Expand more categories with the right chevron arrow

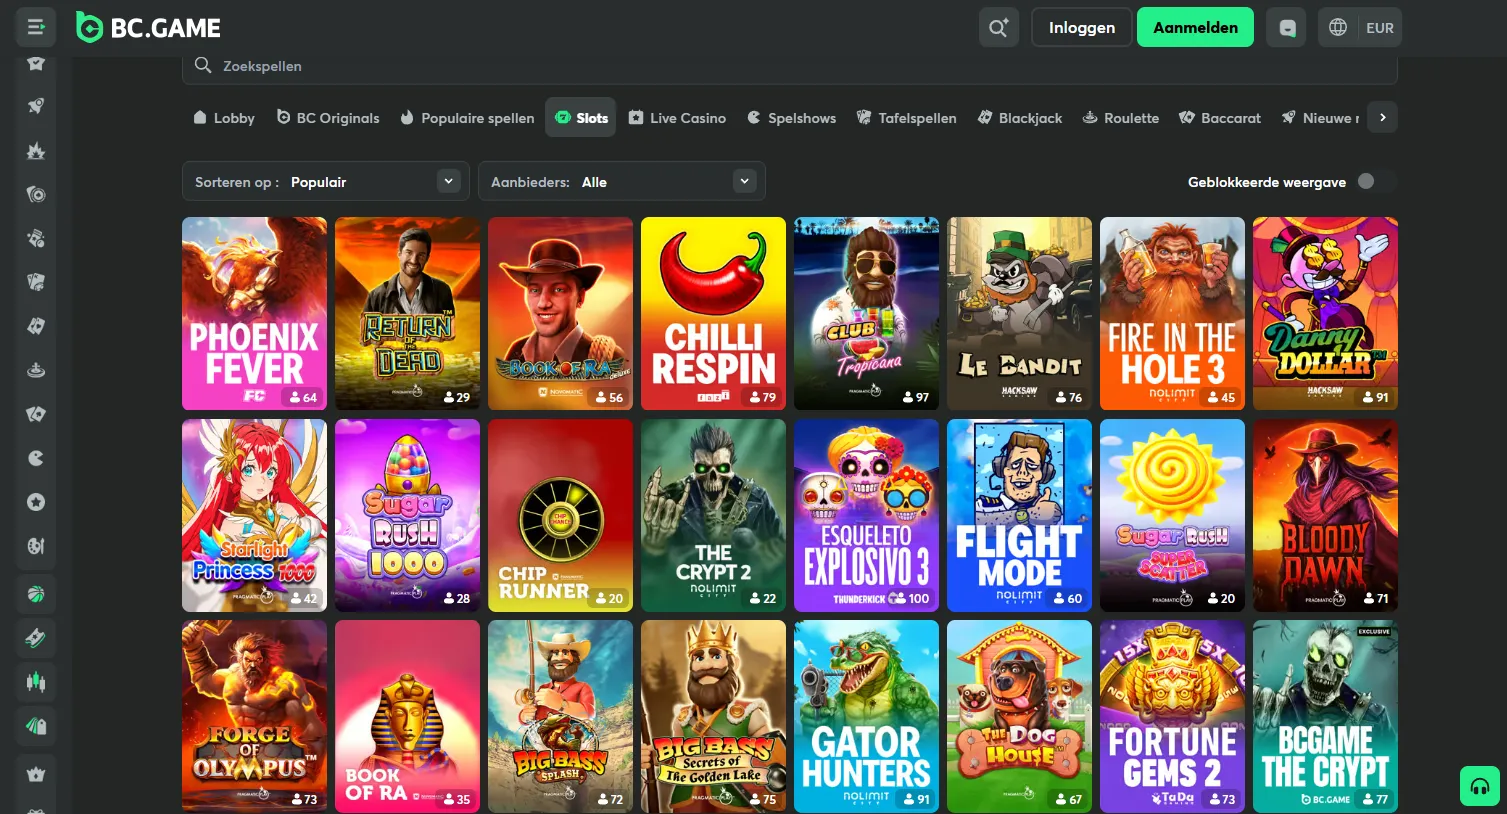click(1382, 117)
